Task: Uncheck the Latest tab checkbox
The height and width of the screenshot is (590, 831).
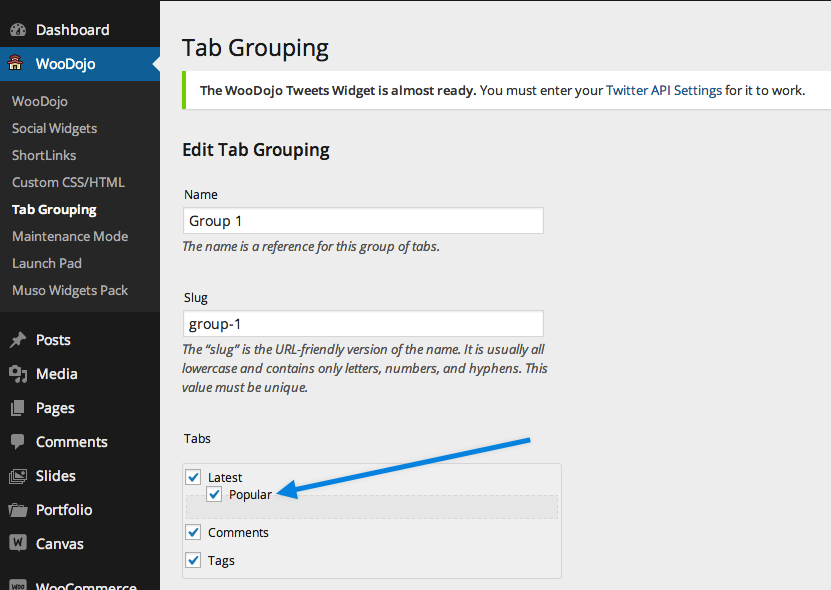Action: pyautogui.click(x=193, y=477)
